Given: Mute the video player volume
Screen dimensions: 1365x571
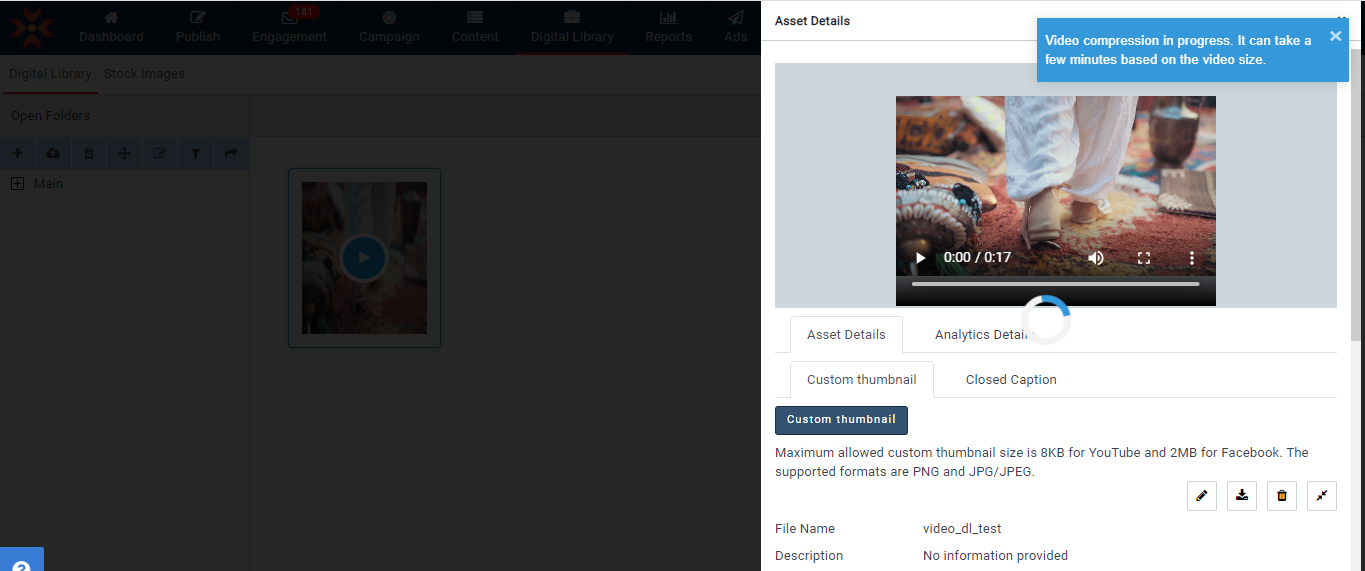Looking at the screenshot, I should 1096,258.
